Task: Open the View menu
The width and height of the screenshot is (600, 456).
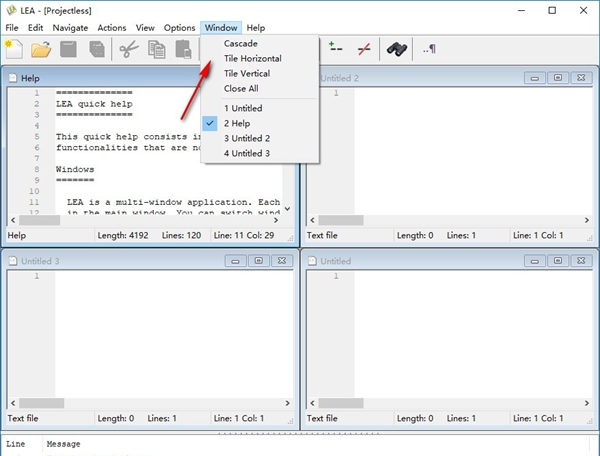Action: (145, 28)
